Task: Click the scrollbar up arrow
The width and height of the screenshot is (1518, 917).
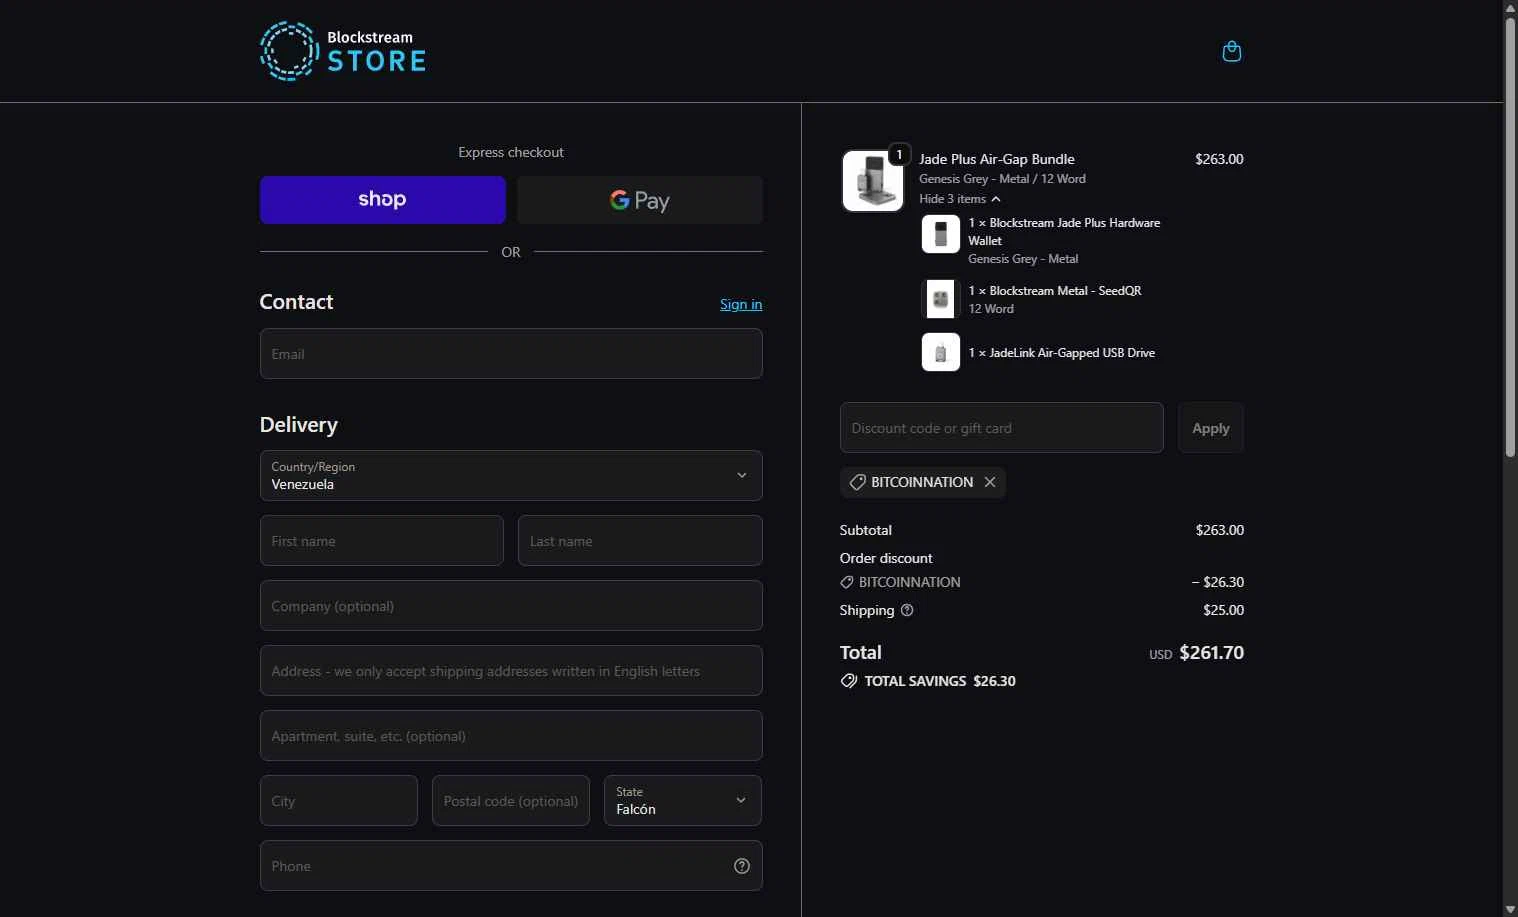Action: coord(1510,7)
